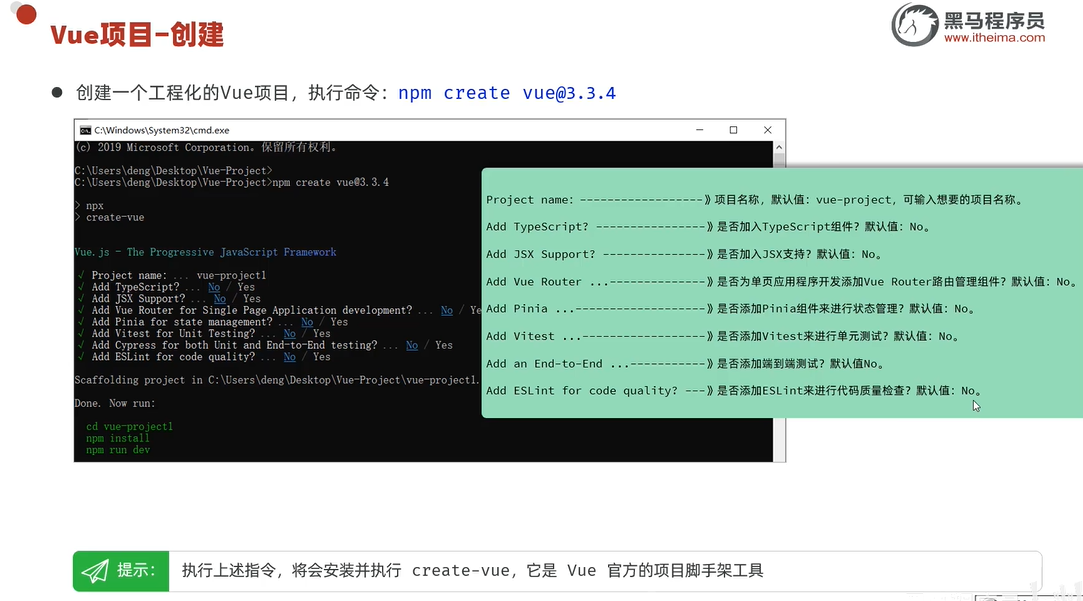Screen dimensions: 1083x601
Task: Click the Add Pinia row in green panel
Action: (x=730, y=309)
